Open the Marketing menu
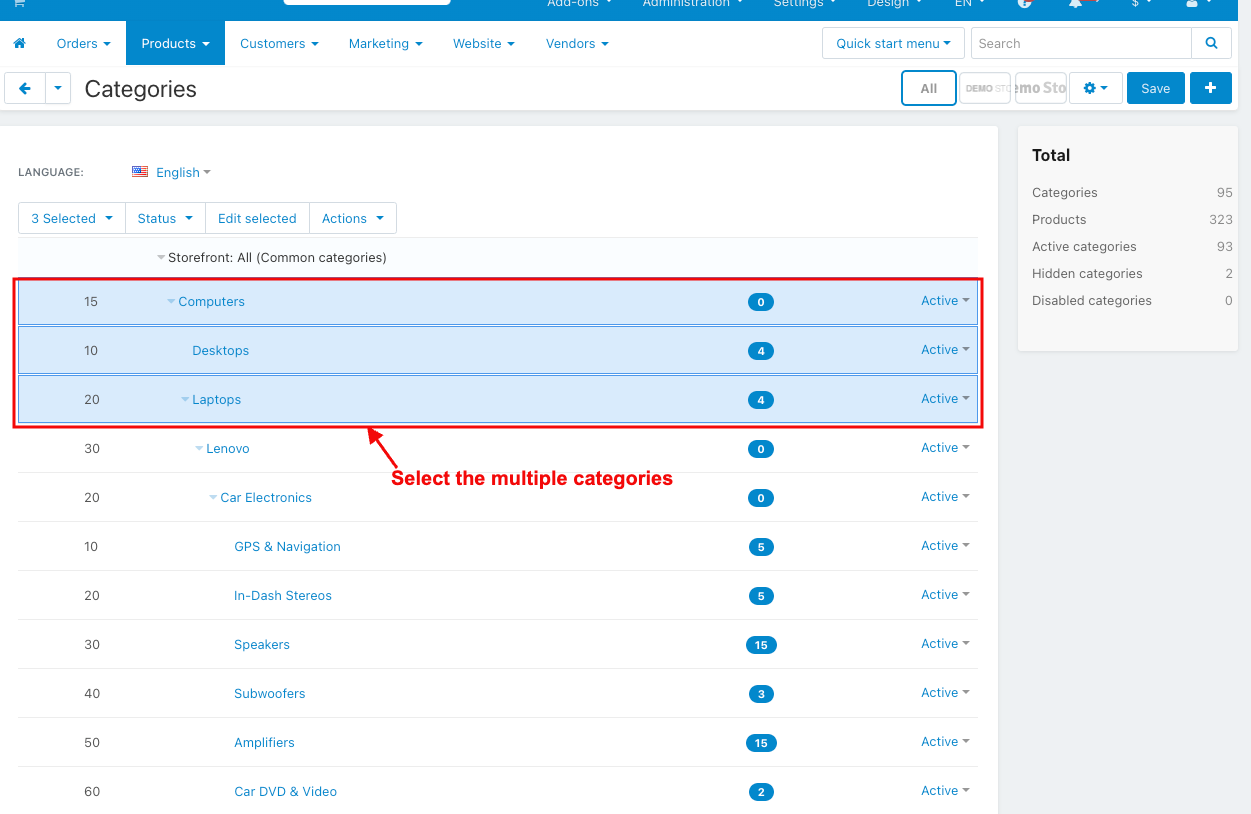Viewport: 1251px width, 814px height. 385,44
